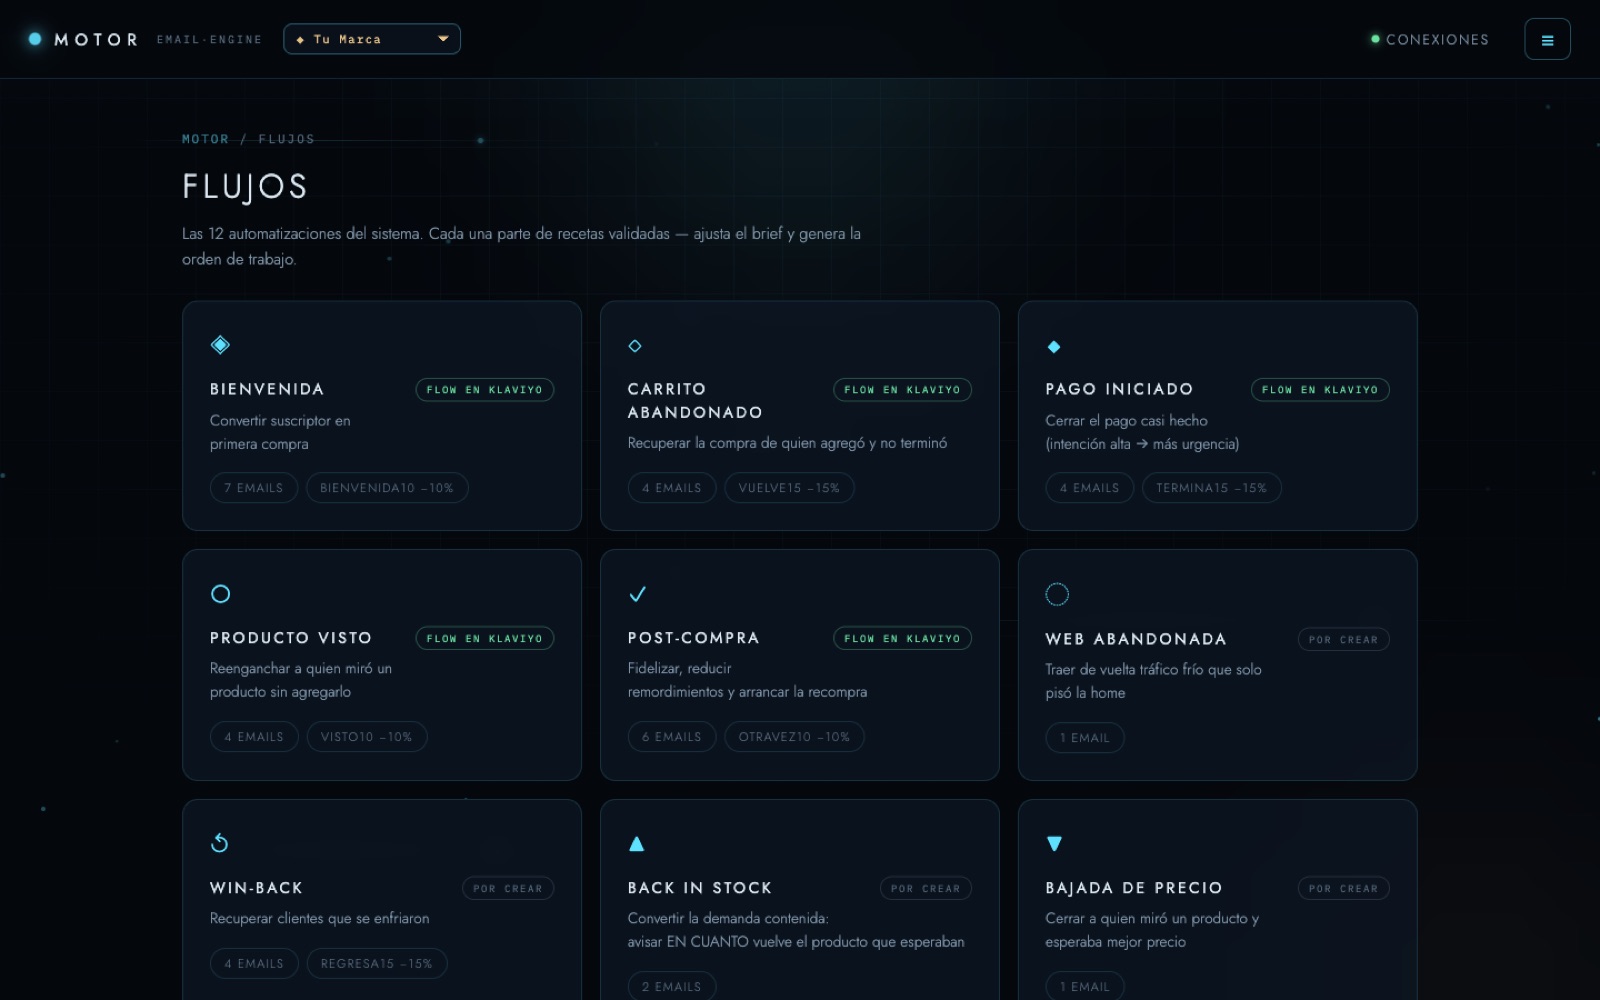The width and height of the screenshot is (1600, 1000).
Task: Open the BIENVENIDA flow card title
Action: tap(267, 389)
